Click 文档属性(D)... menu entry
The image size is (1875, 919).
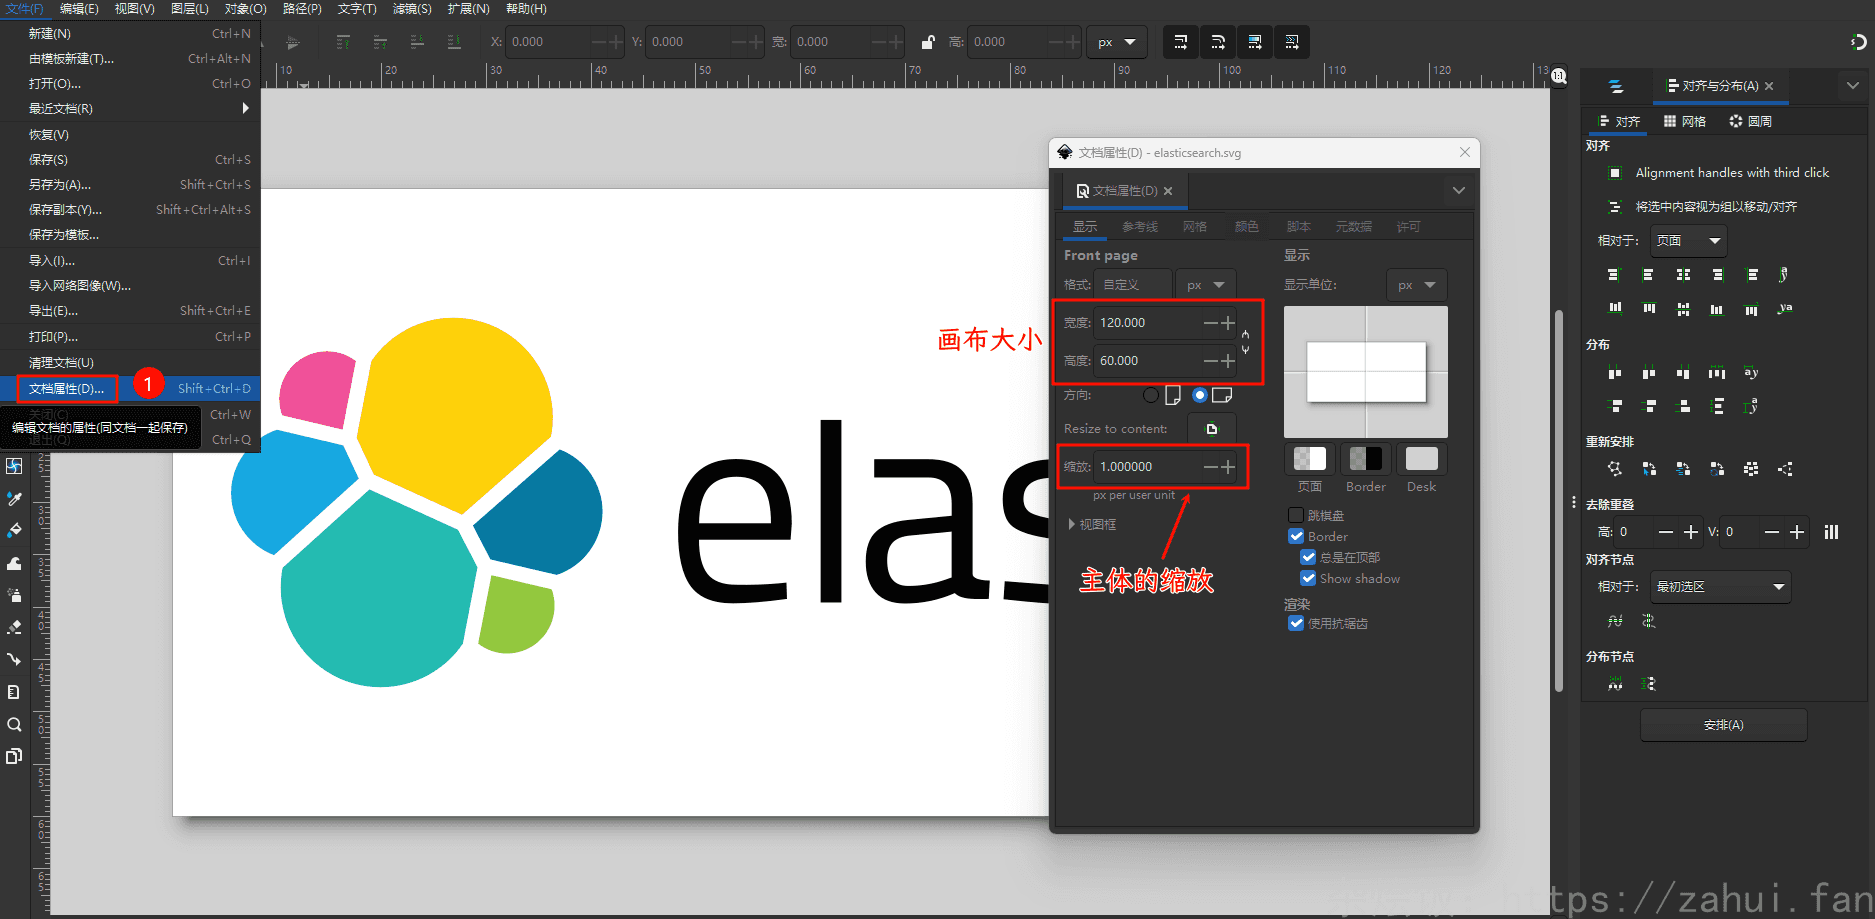click(66, 389)
